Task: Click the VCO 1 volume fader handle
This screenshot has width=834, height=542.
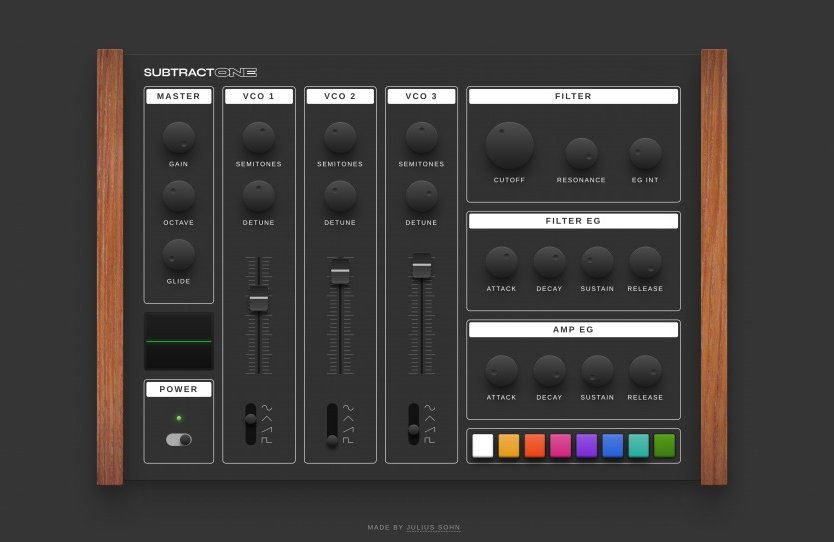Action: pos(259,299)
